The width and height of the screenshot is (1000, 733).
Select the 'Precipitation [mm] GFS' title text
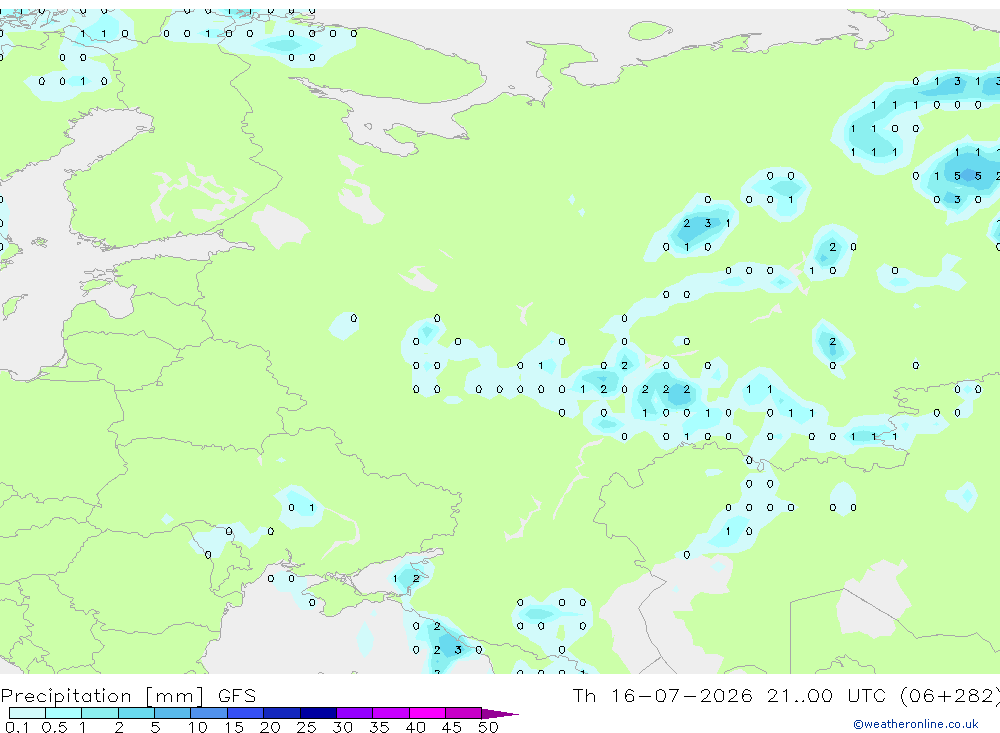(128, 696)
